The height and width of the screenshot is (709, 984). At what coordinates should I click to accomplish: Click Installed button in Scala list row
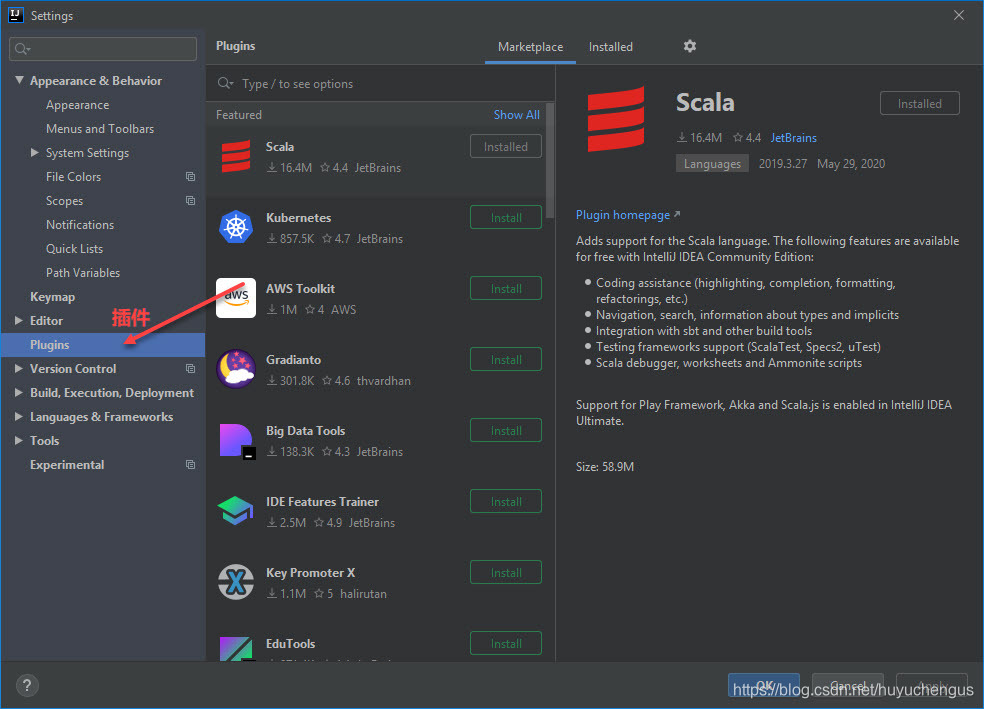click(x=506, y=146)
